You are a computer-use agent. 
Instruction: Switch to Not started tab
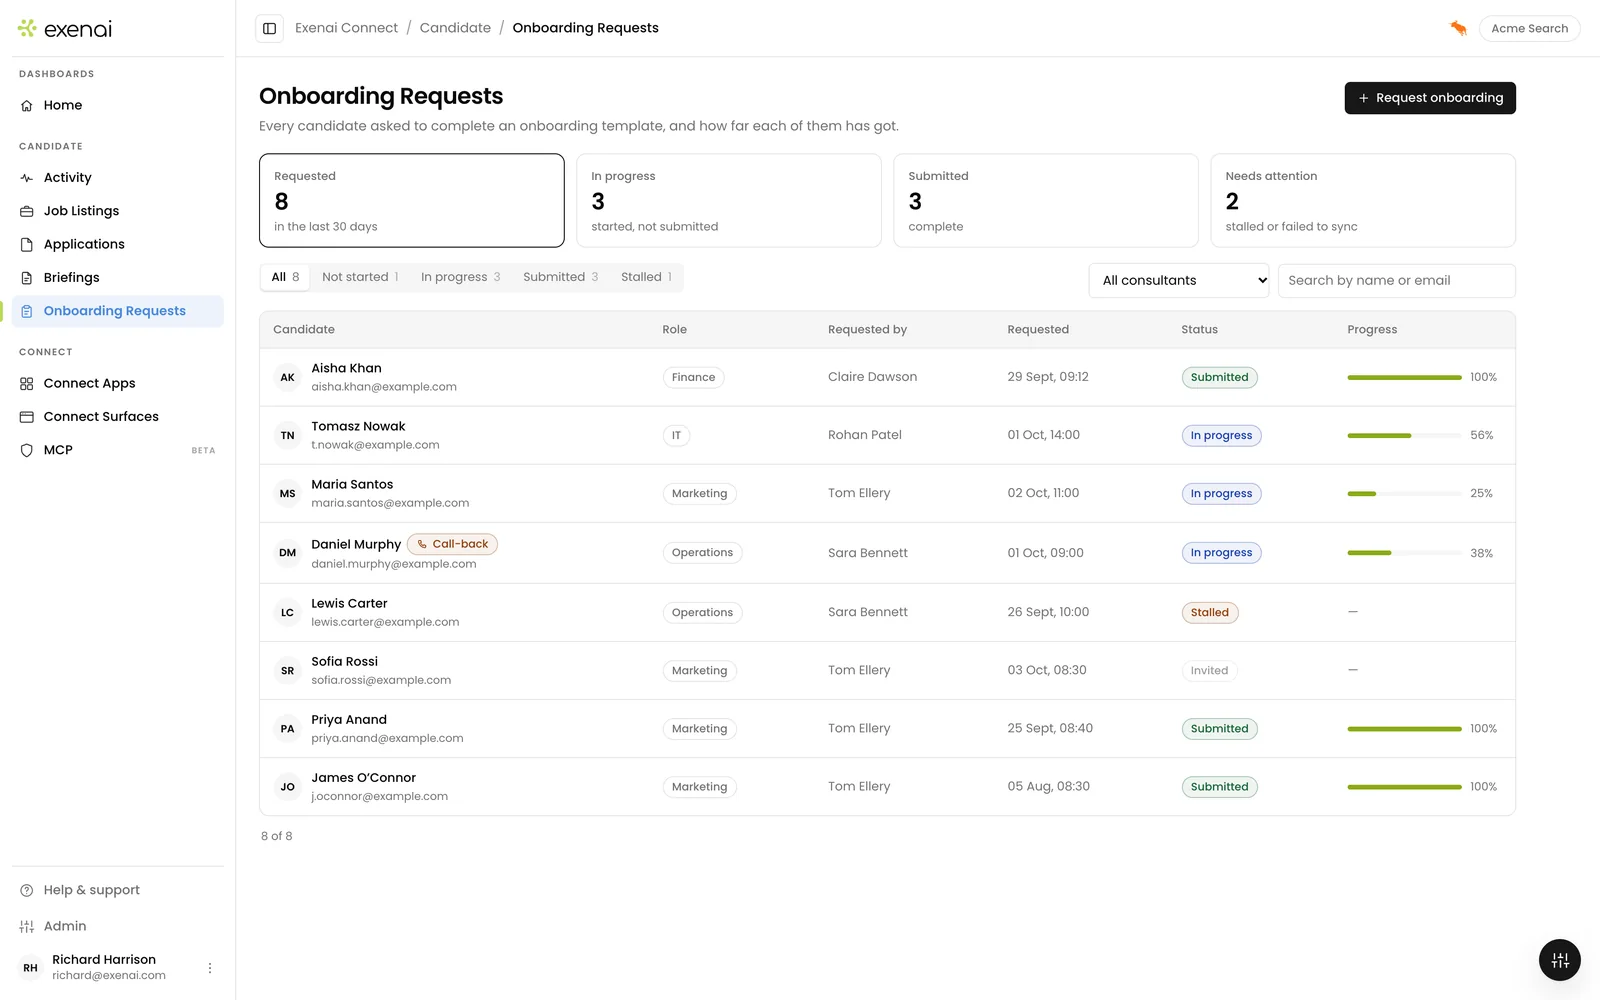tap(360, 277)
